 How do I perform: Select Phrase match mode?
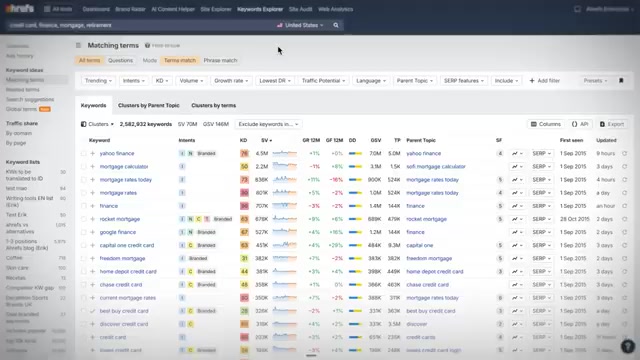click(220, 60)
